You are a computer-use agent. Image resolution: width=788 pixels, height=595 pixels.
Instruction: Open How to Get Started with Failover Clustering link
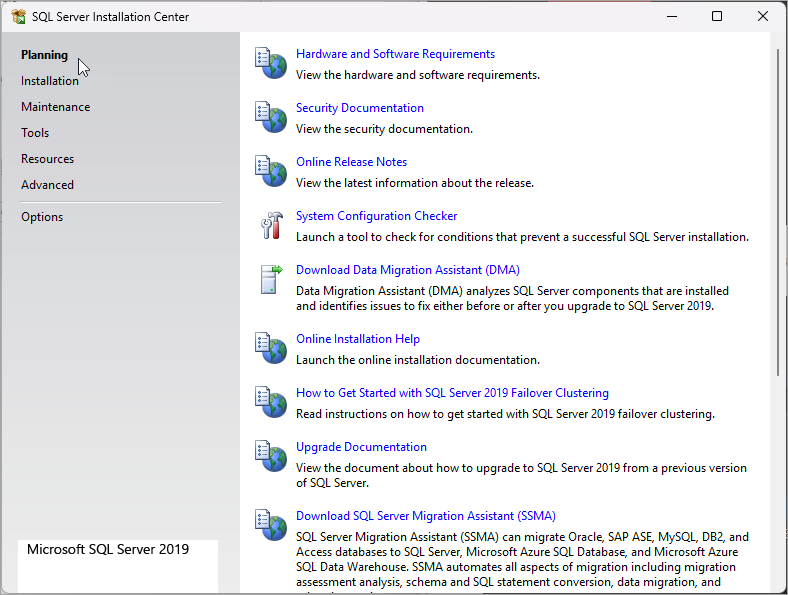(452, 393)
